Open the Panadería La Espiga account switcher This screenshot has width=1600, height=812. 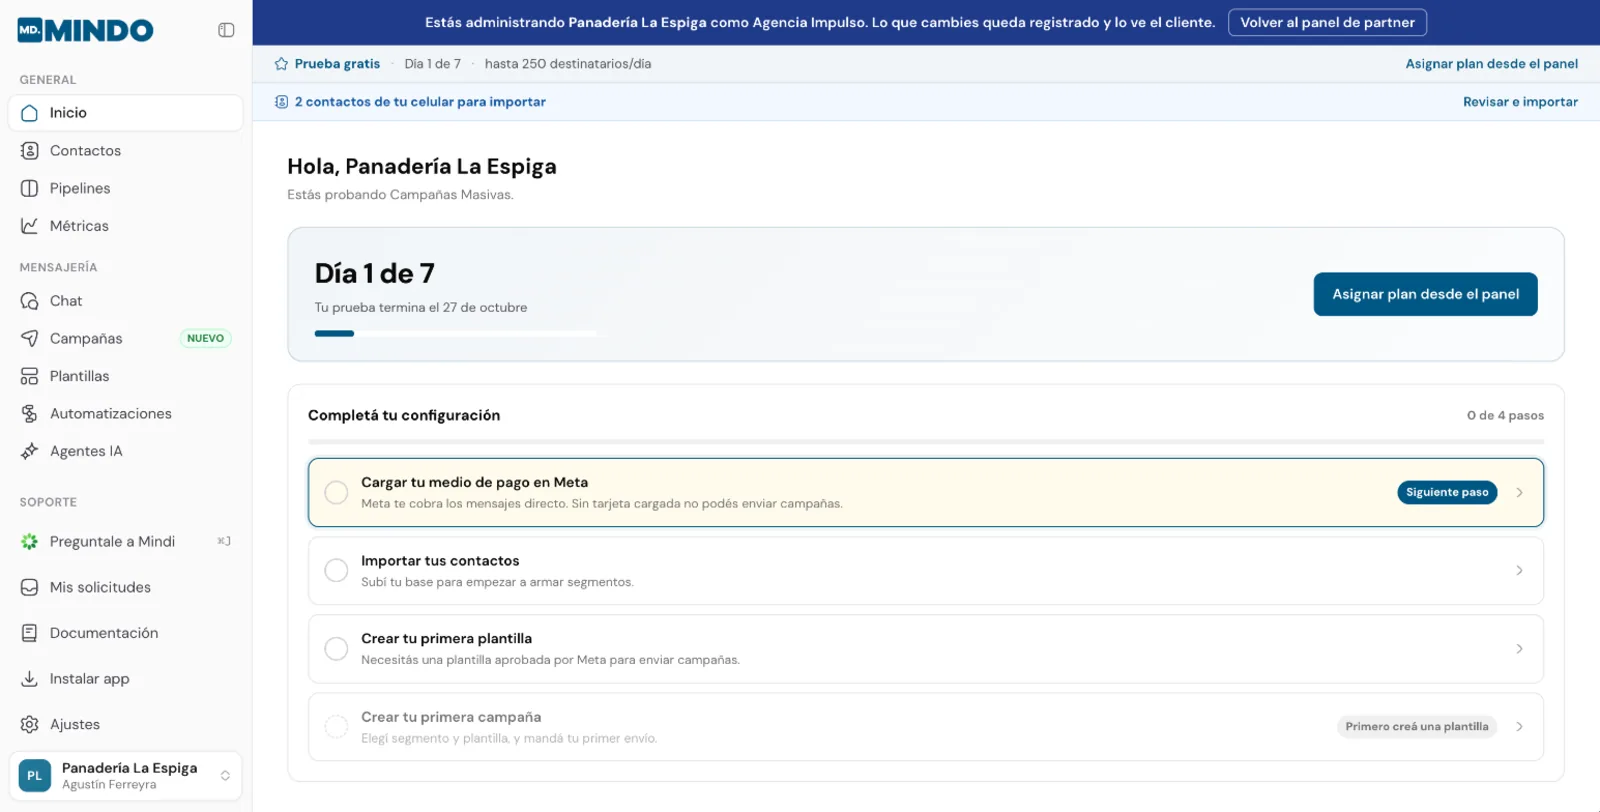[125, 776]
